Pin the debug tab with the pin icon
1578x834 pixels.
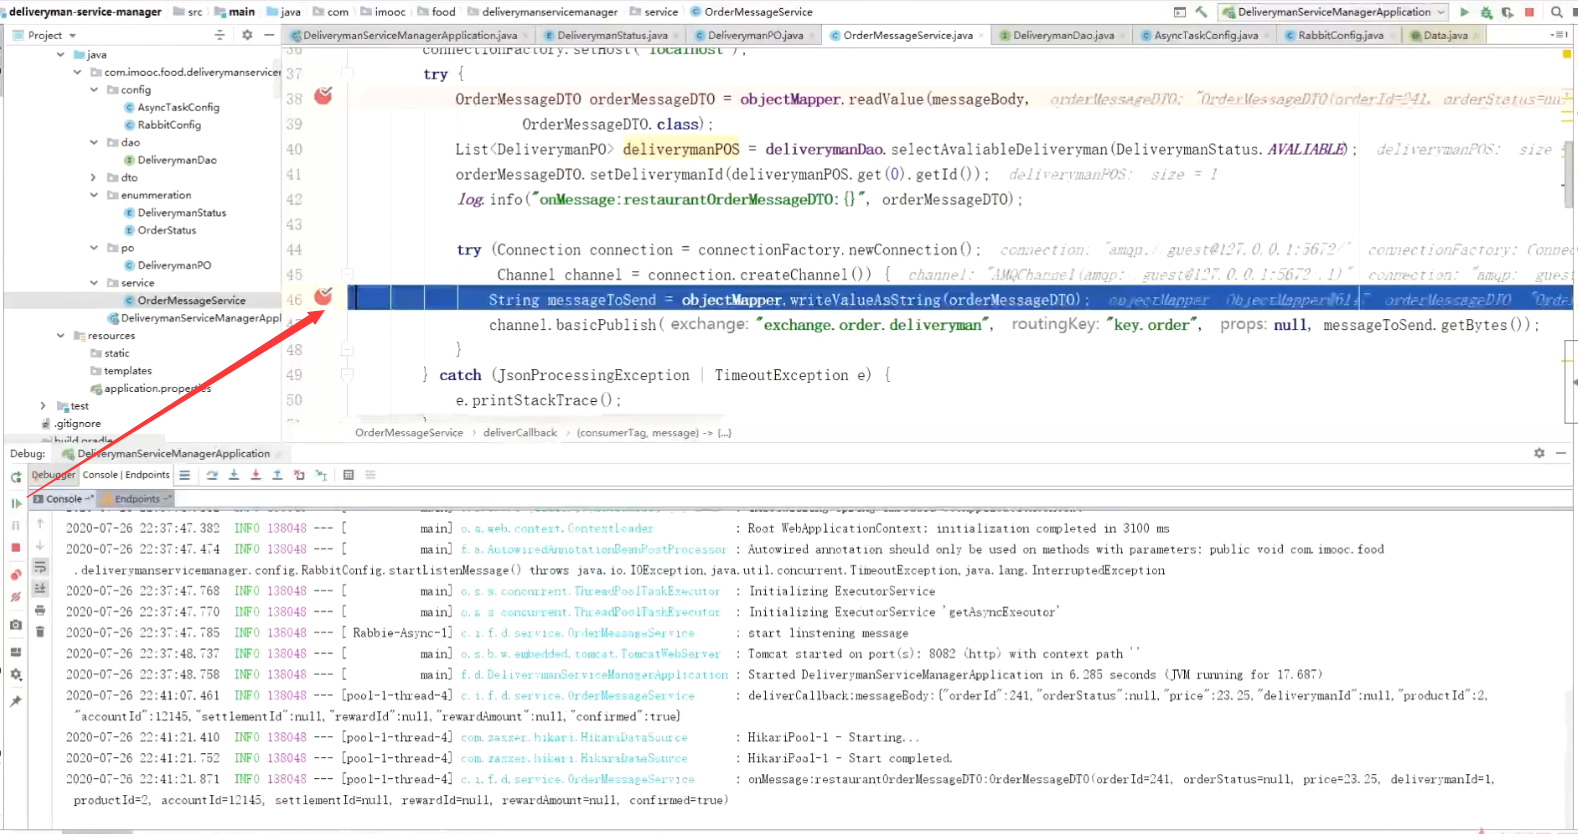click(x=16, y=701)
